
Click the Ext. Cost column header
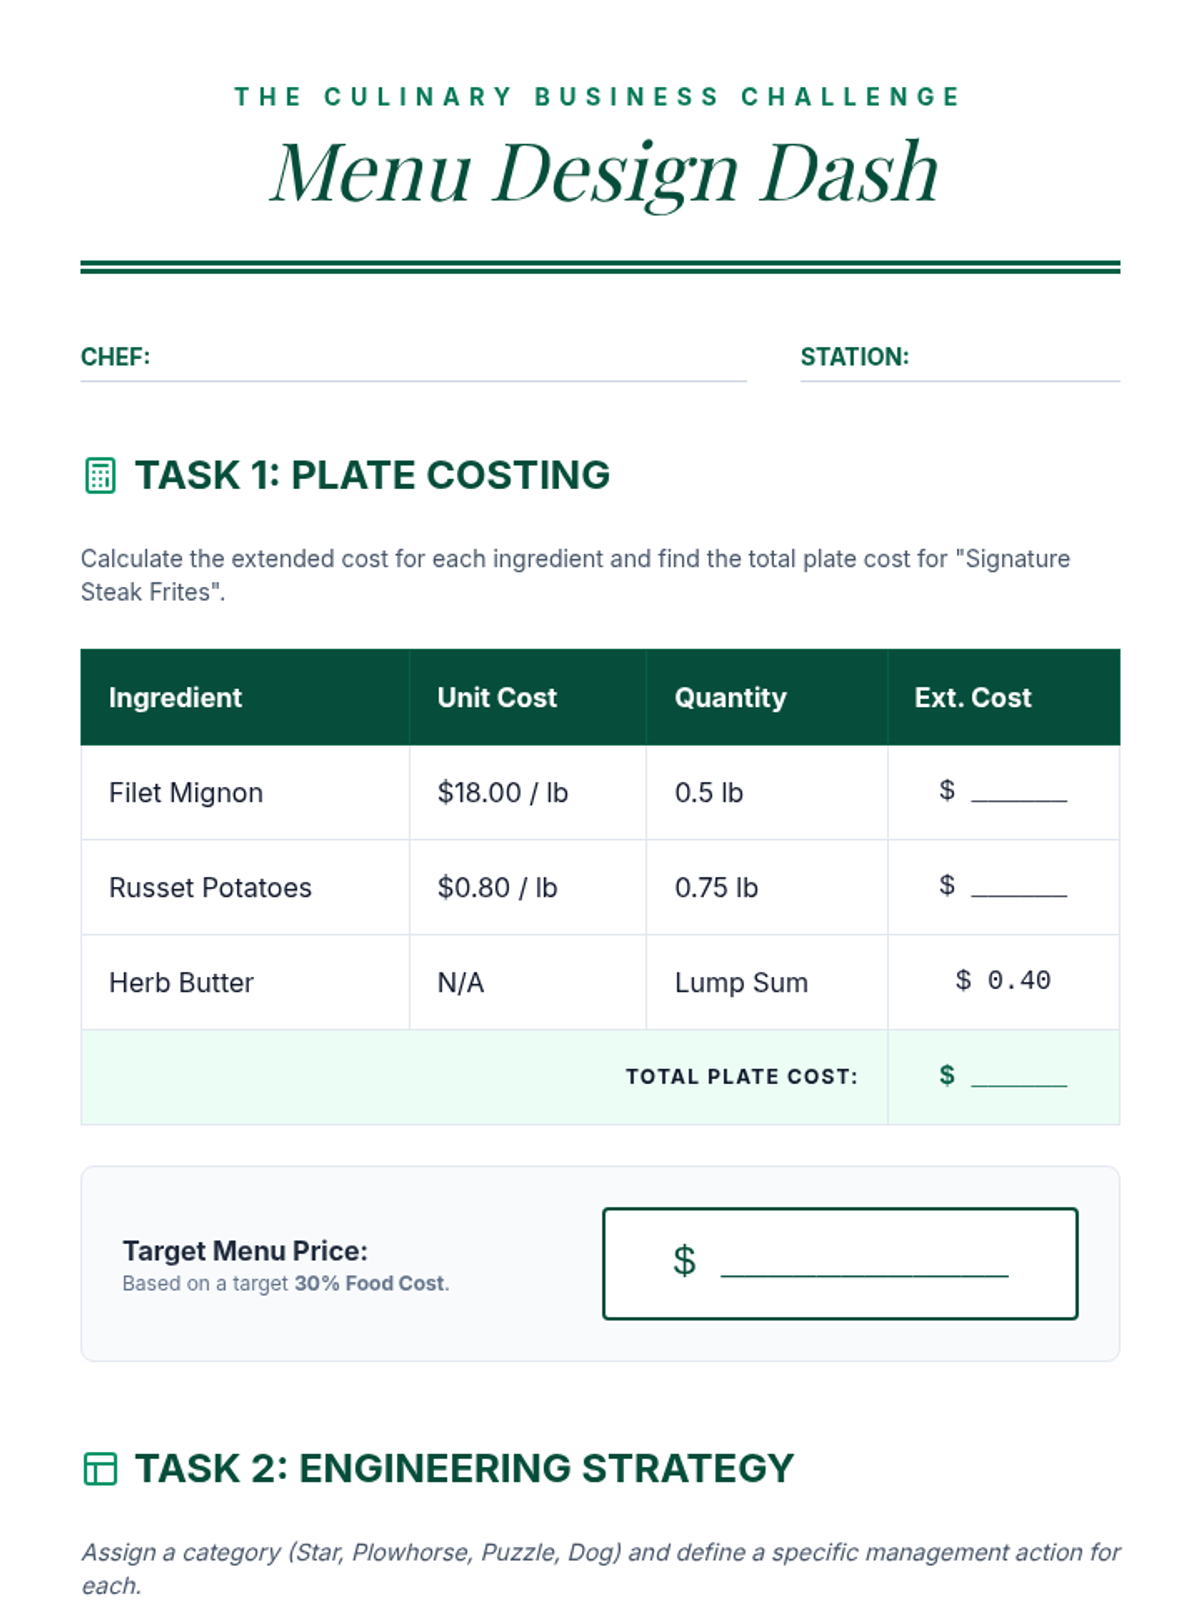[972, 698]
